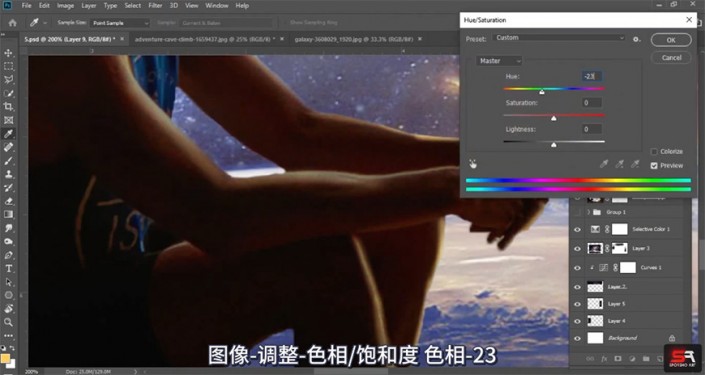Expand the Group 1 folder chevron
The height and width of the screenshot is (375, 705).
(x=589, y=212)
